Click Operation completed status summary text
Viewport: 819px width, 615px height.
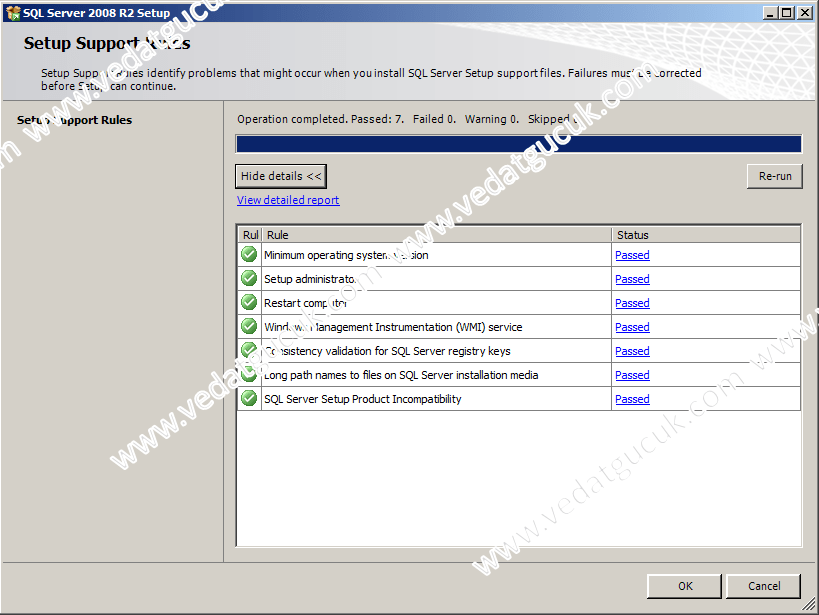pyautogui.click(x=407, y=119)
